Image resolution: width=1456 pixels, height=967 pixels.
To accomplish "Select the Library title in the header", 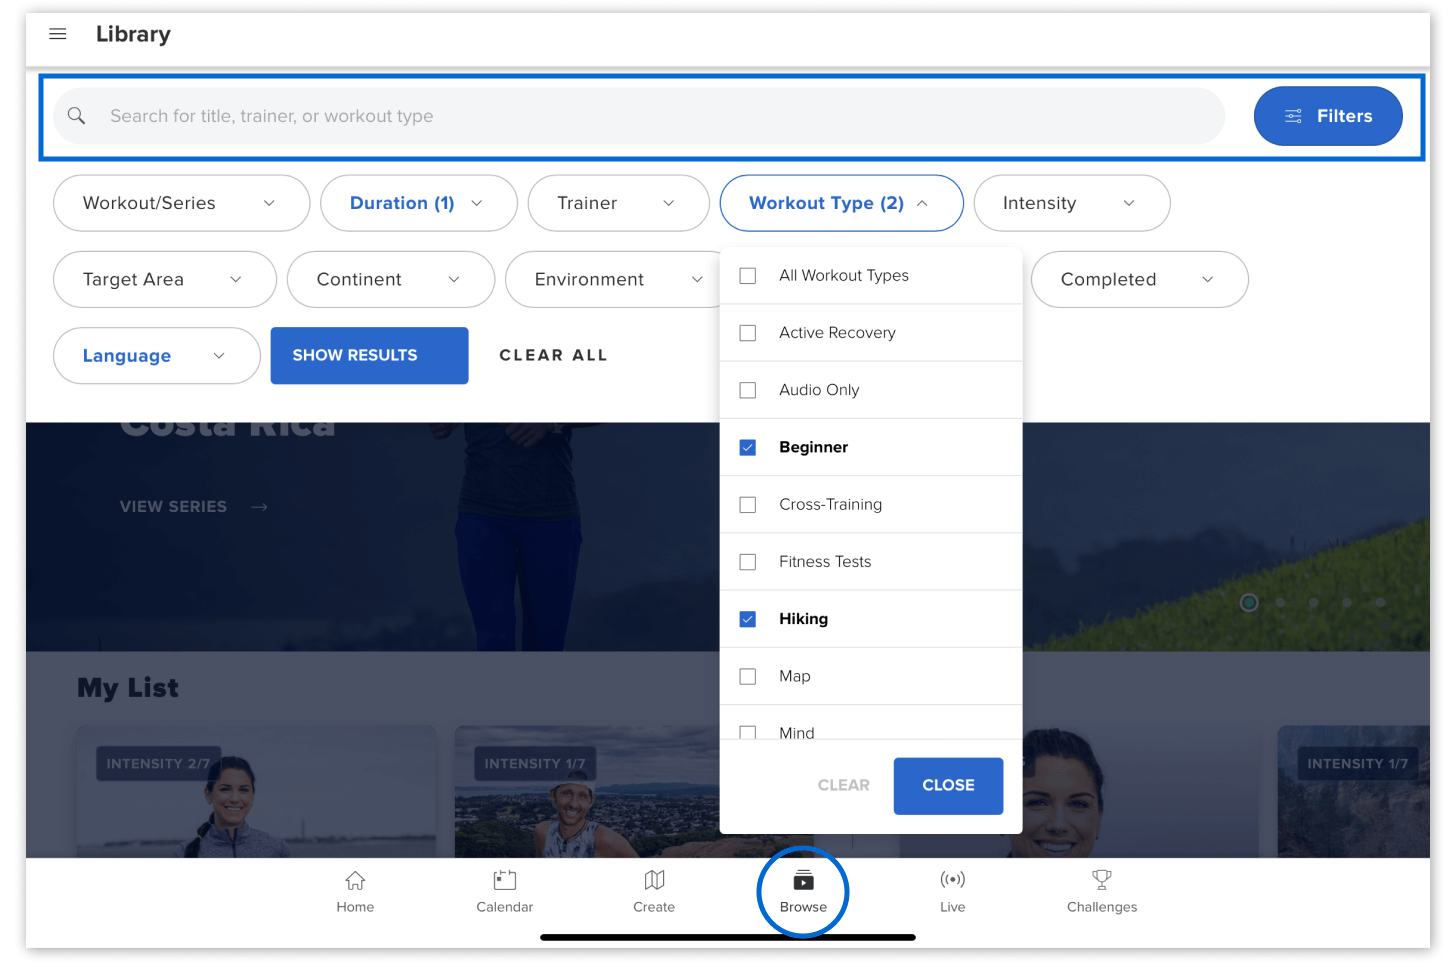I will tap(133, 33).
